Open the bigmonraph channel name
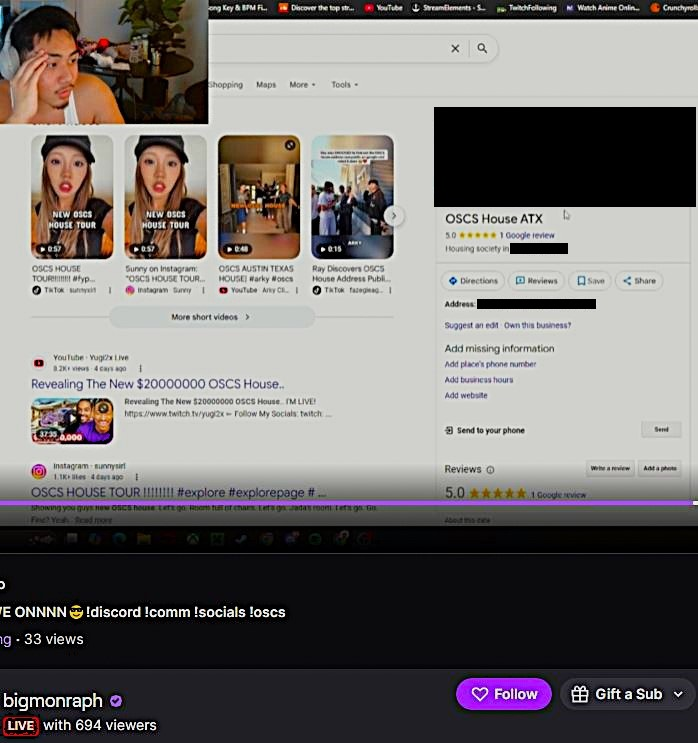698x743 pixels. [x=53, y=700]
